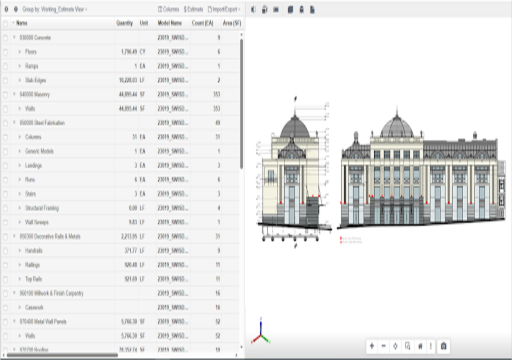Open the Columns chooser
Viewport: 512px width, 360px height.
(168, 9)
